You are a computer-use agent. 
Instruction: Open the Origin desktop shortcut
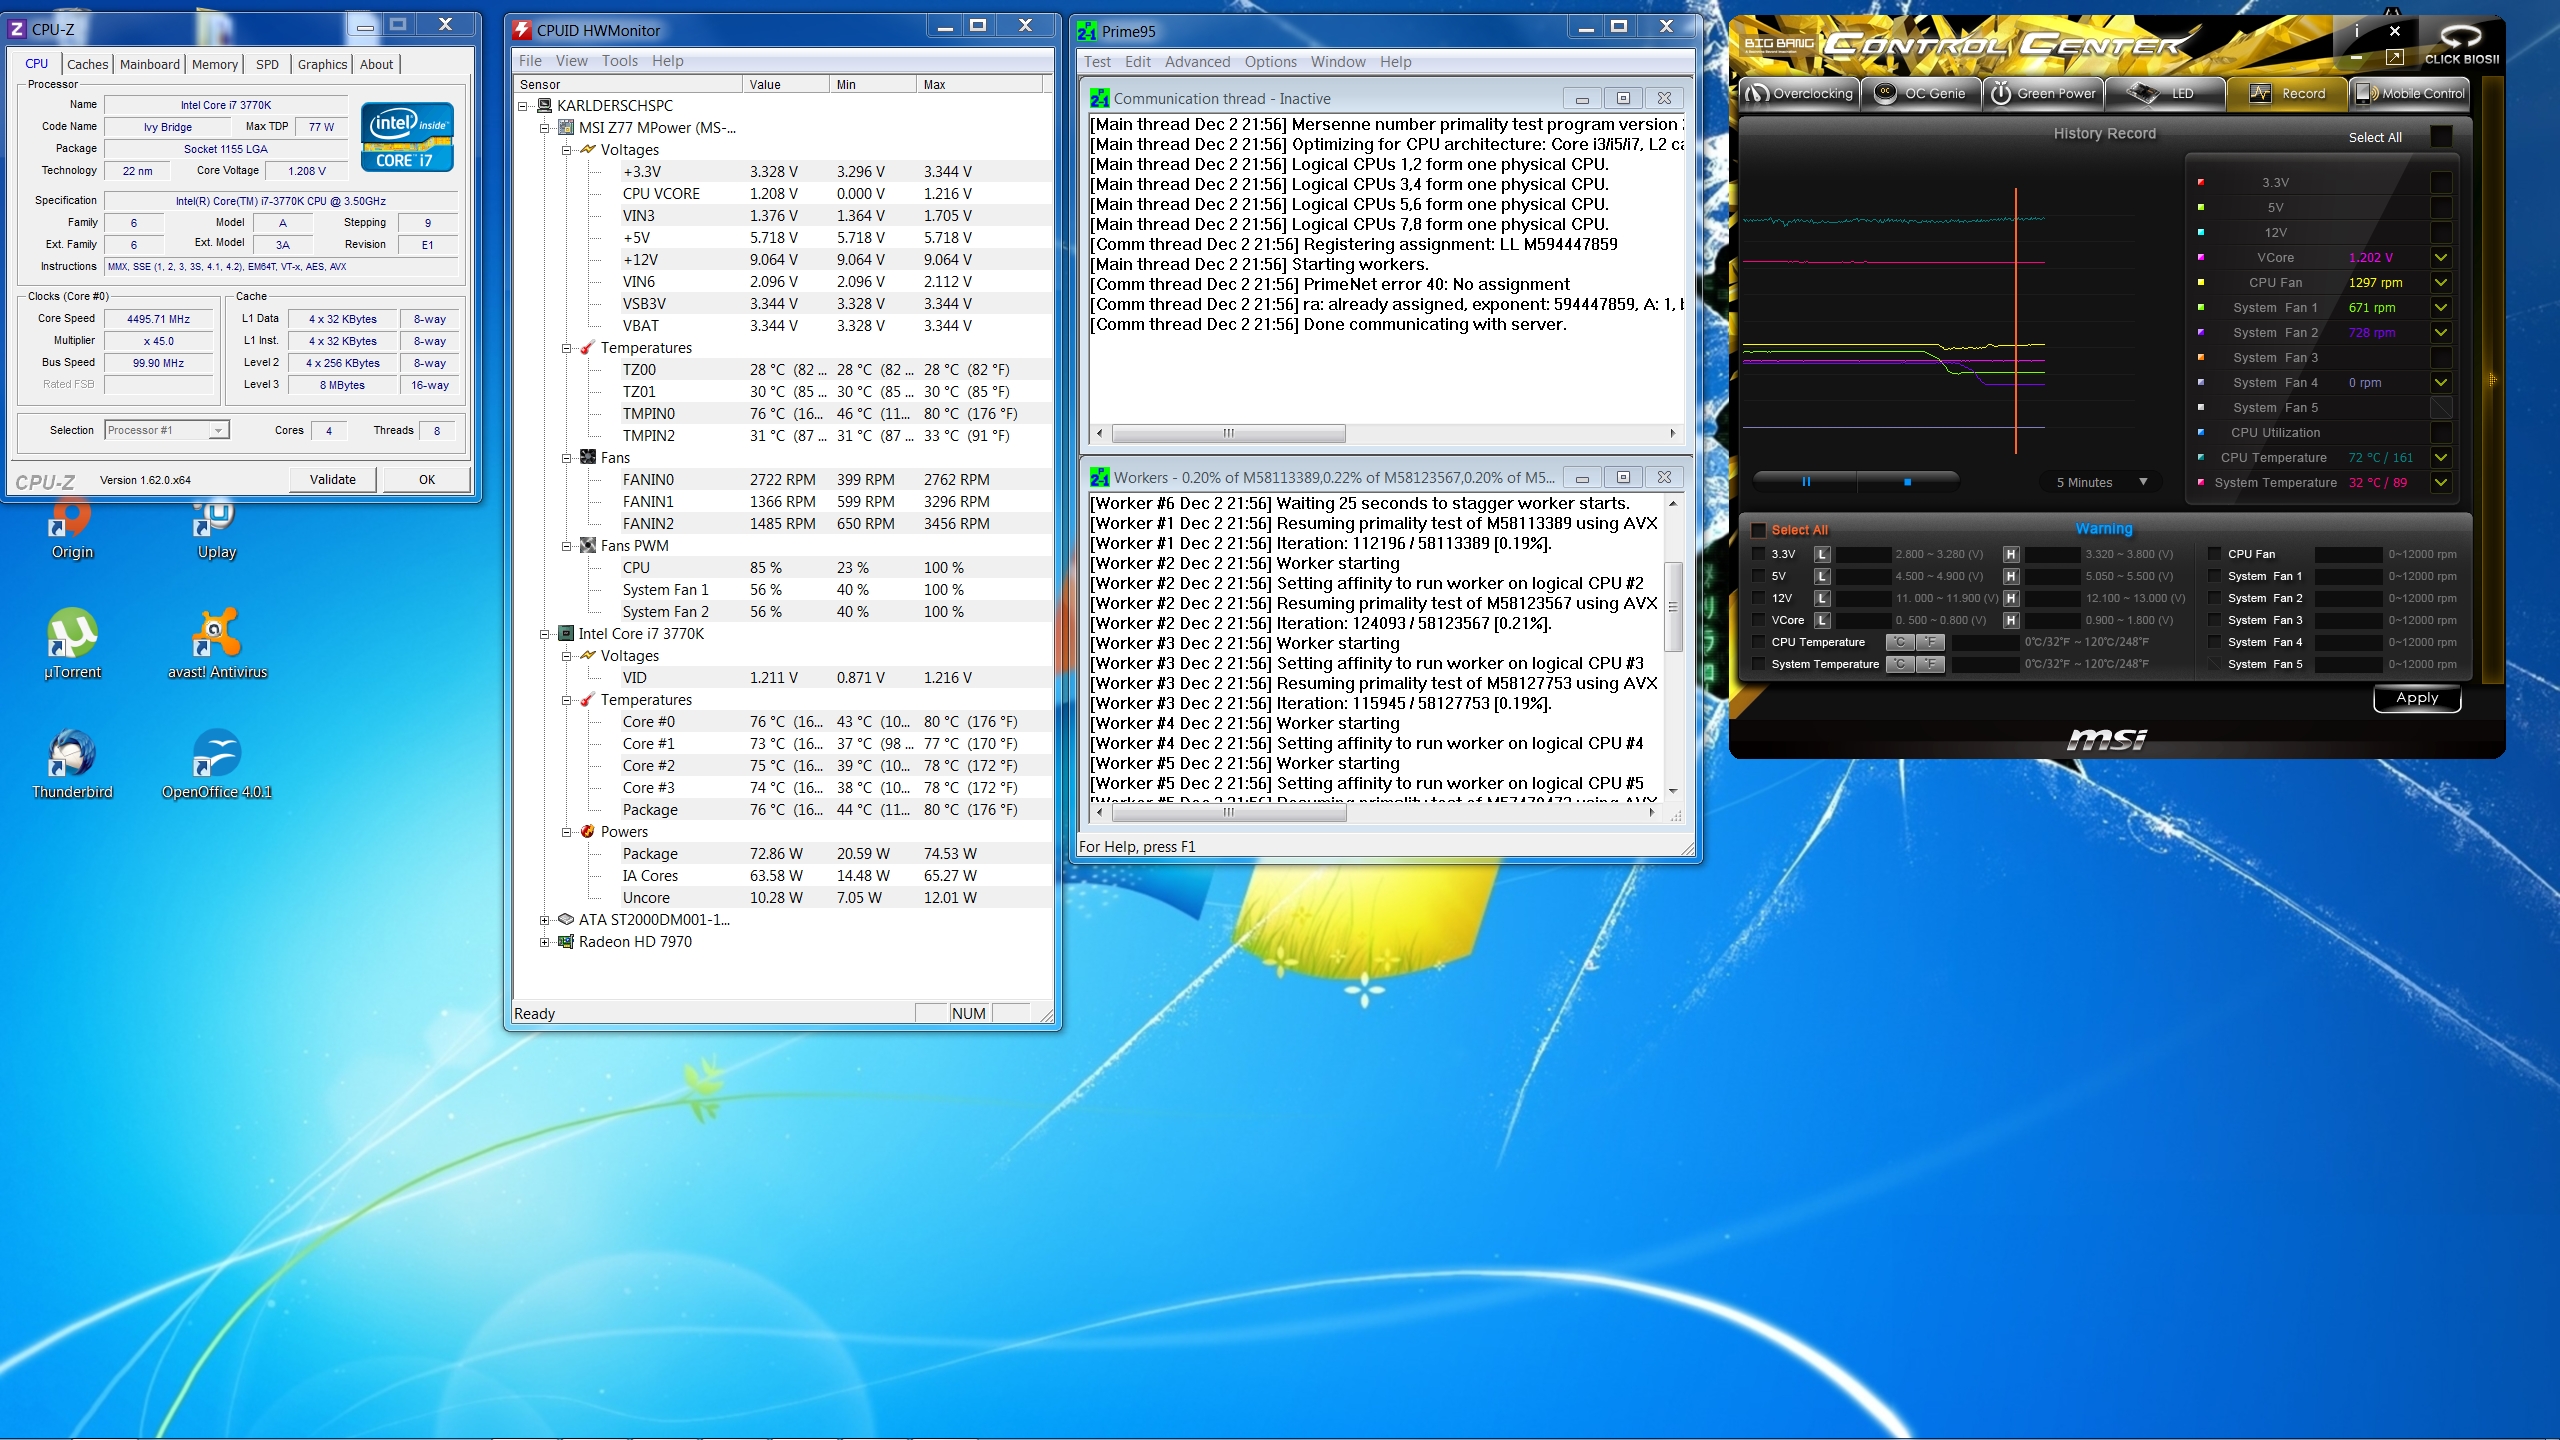(x=72, y=530)
